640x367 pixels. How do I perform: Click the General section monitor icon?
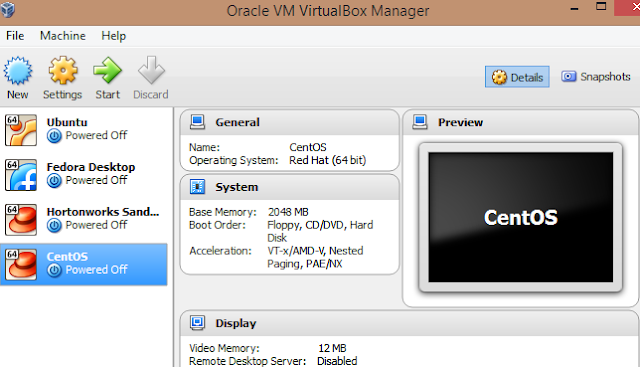tap(198, 122)
